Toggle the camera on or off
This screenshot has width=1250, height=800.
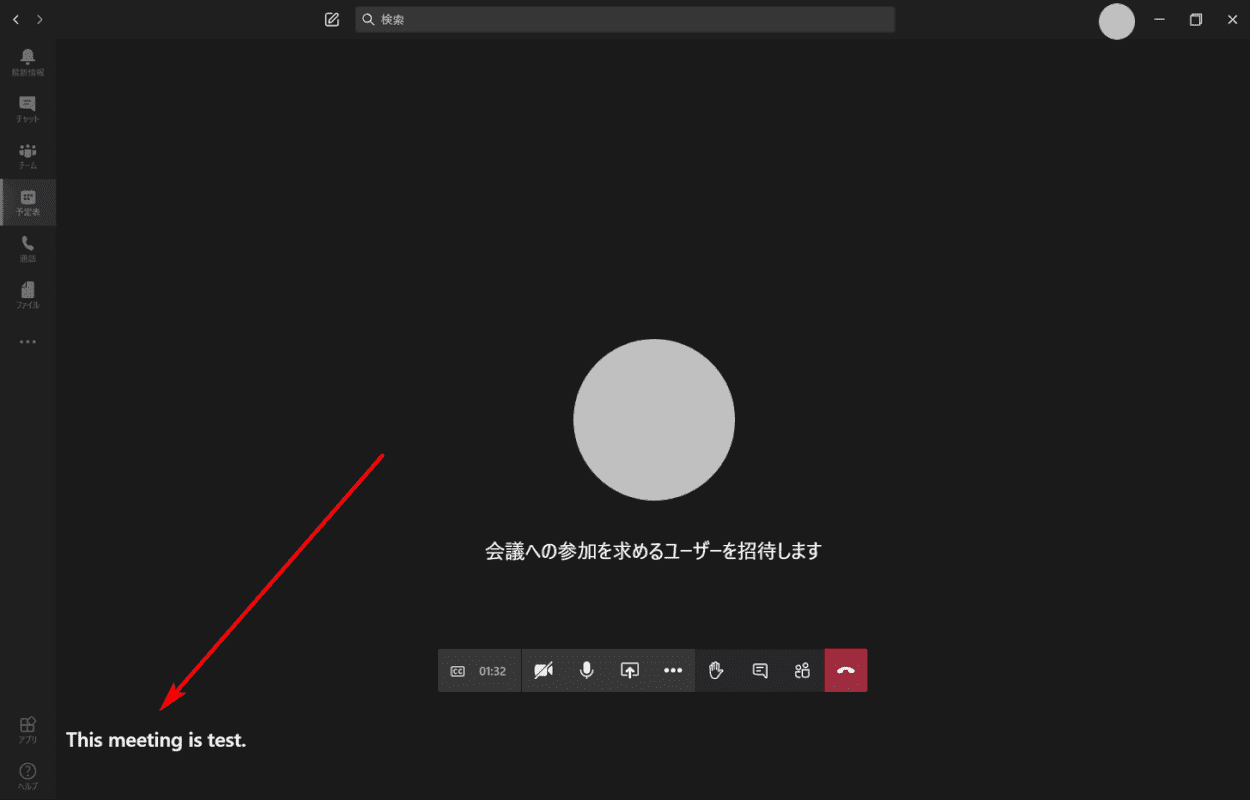tap(543, 670)
